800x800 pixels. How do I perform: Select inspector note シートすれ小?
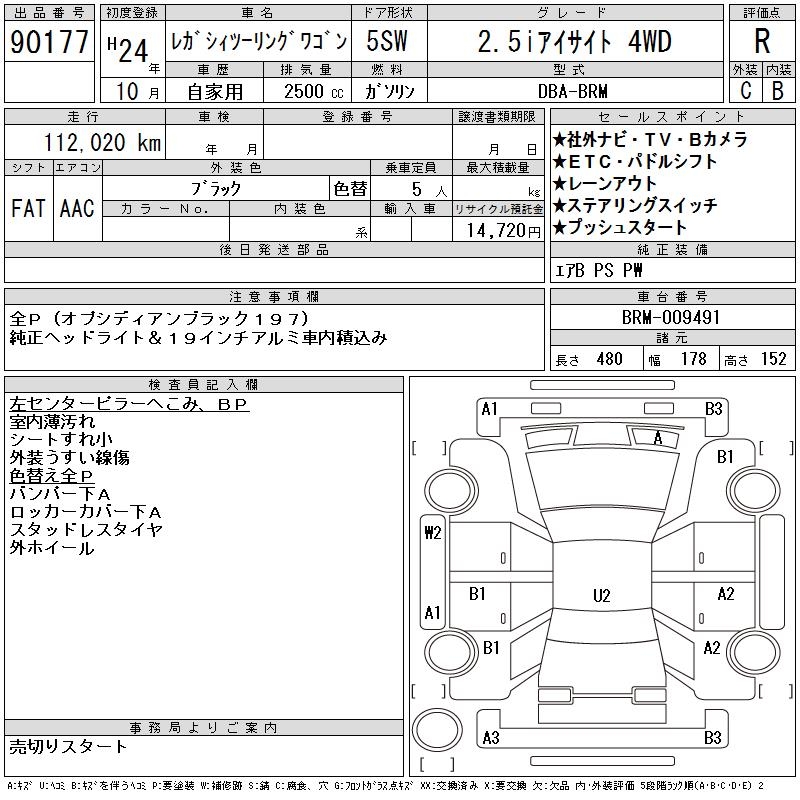(61, 440)
